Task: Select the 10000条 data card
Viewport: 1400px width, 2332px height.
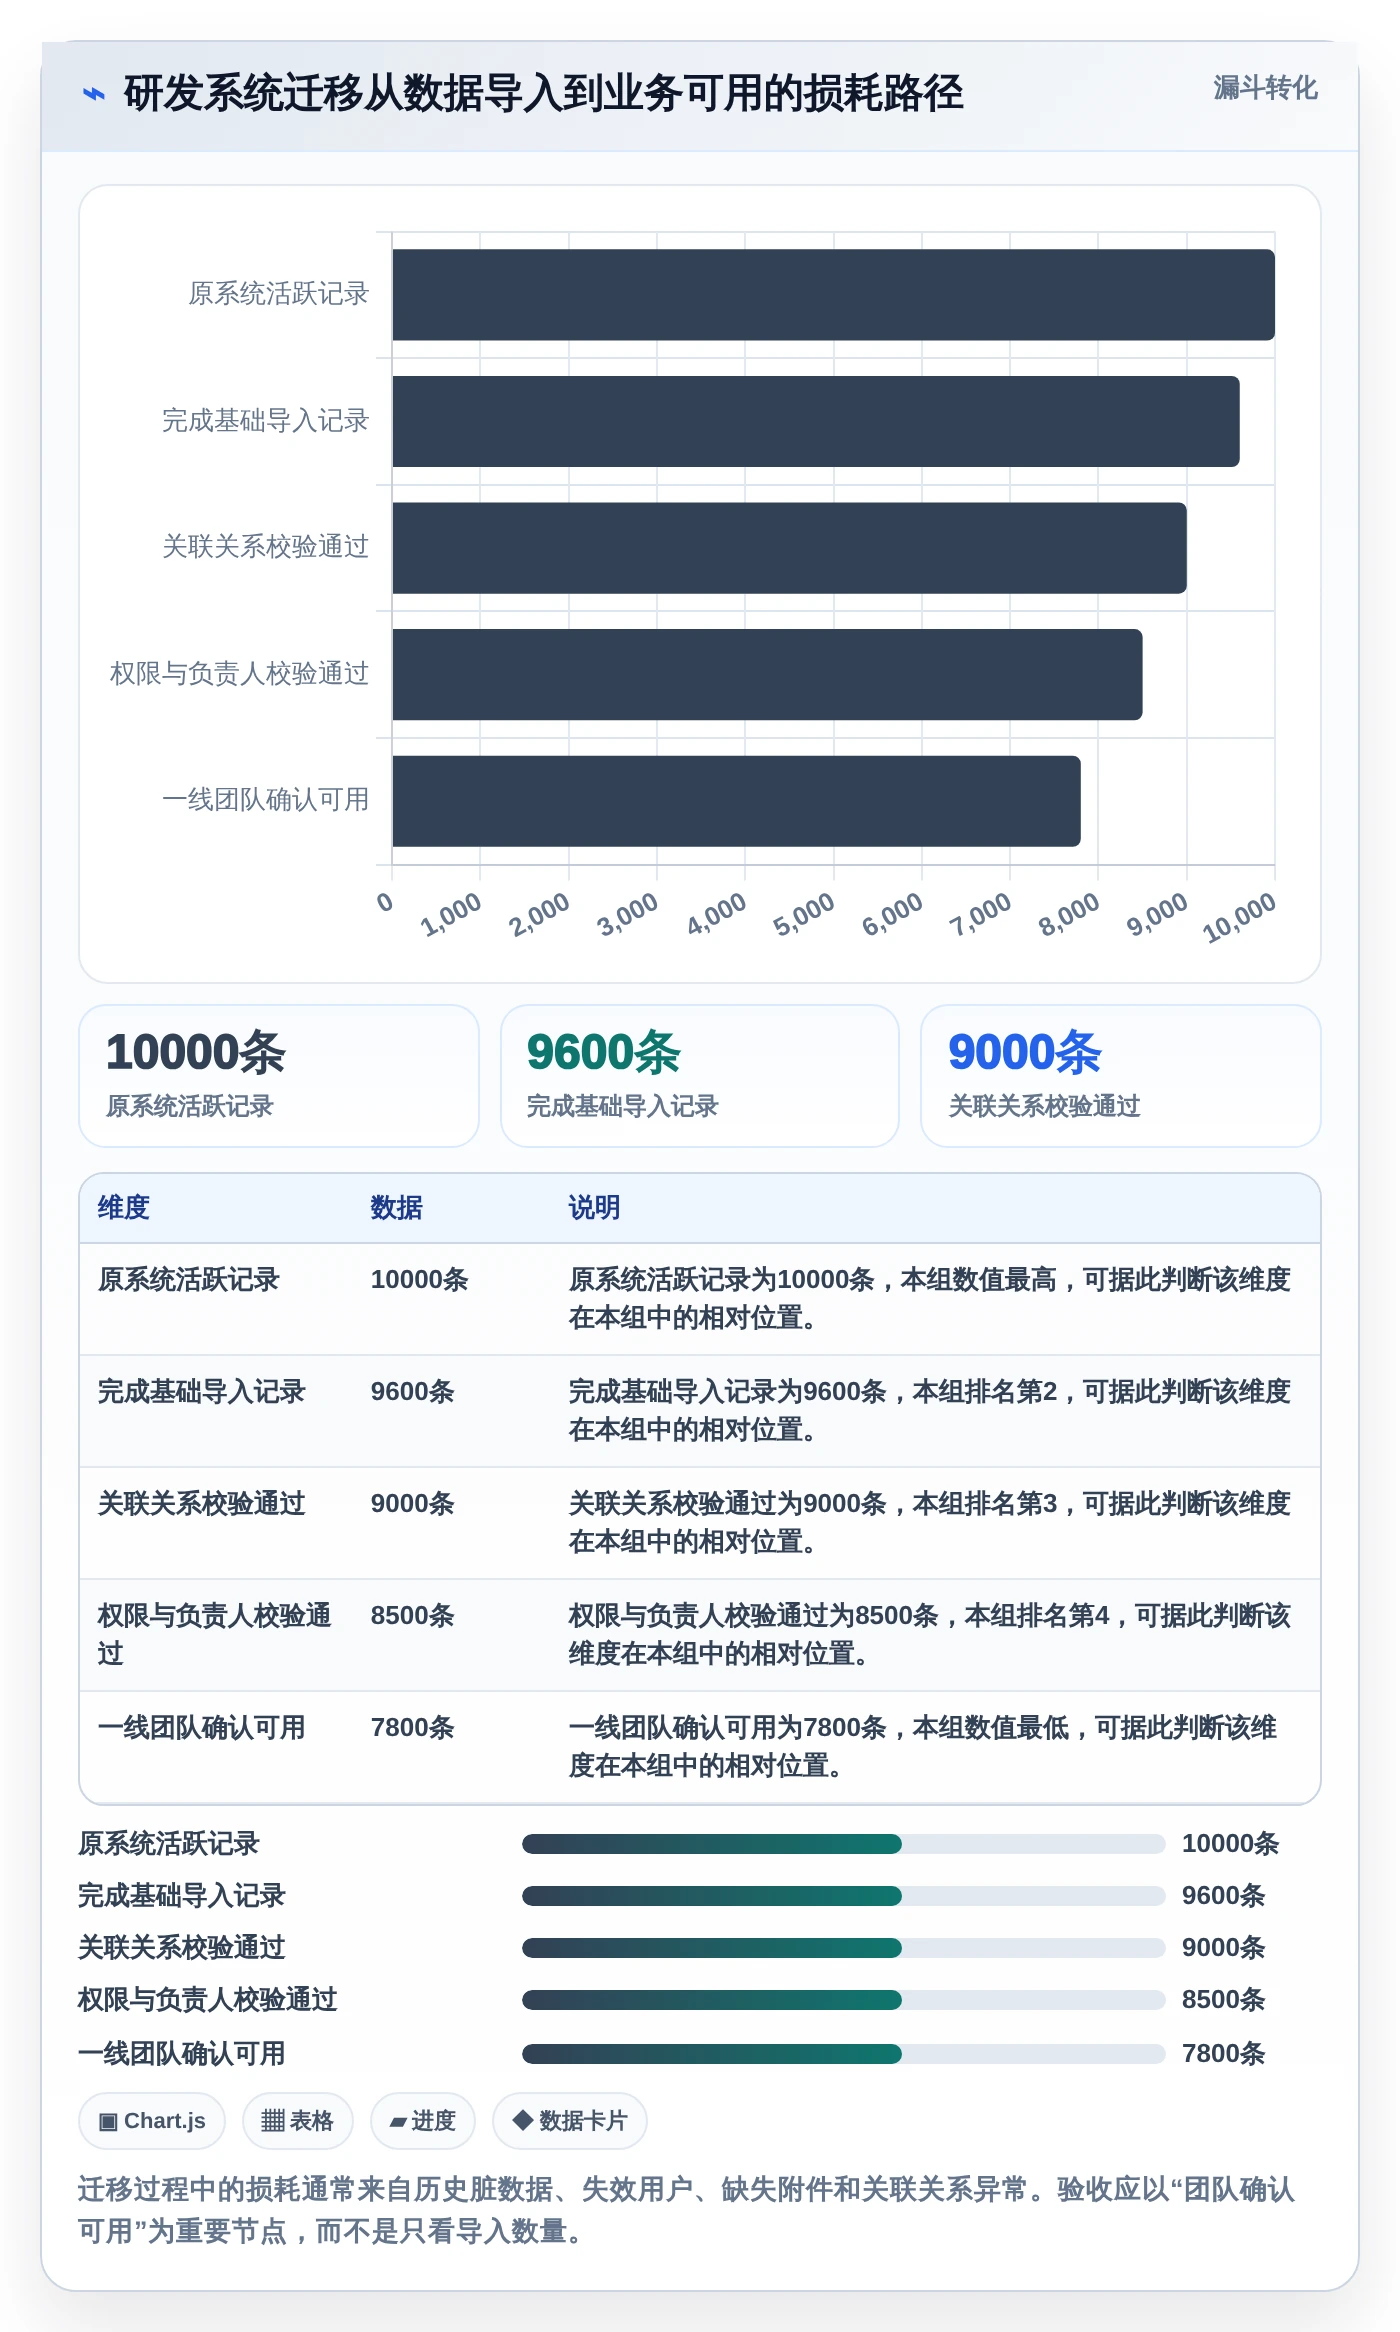Action: tap(279, 1076)
